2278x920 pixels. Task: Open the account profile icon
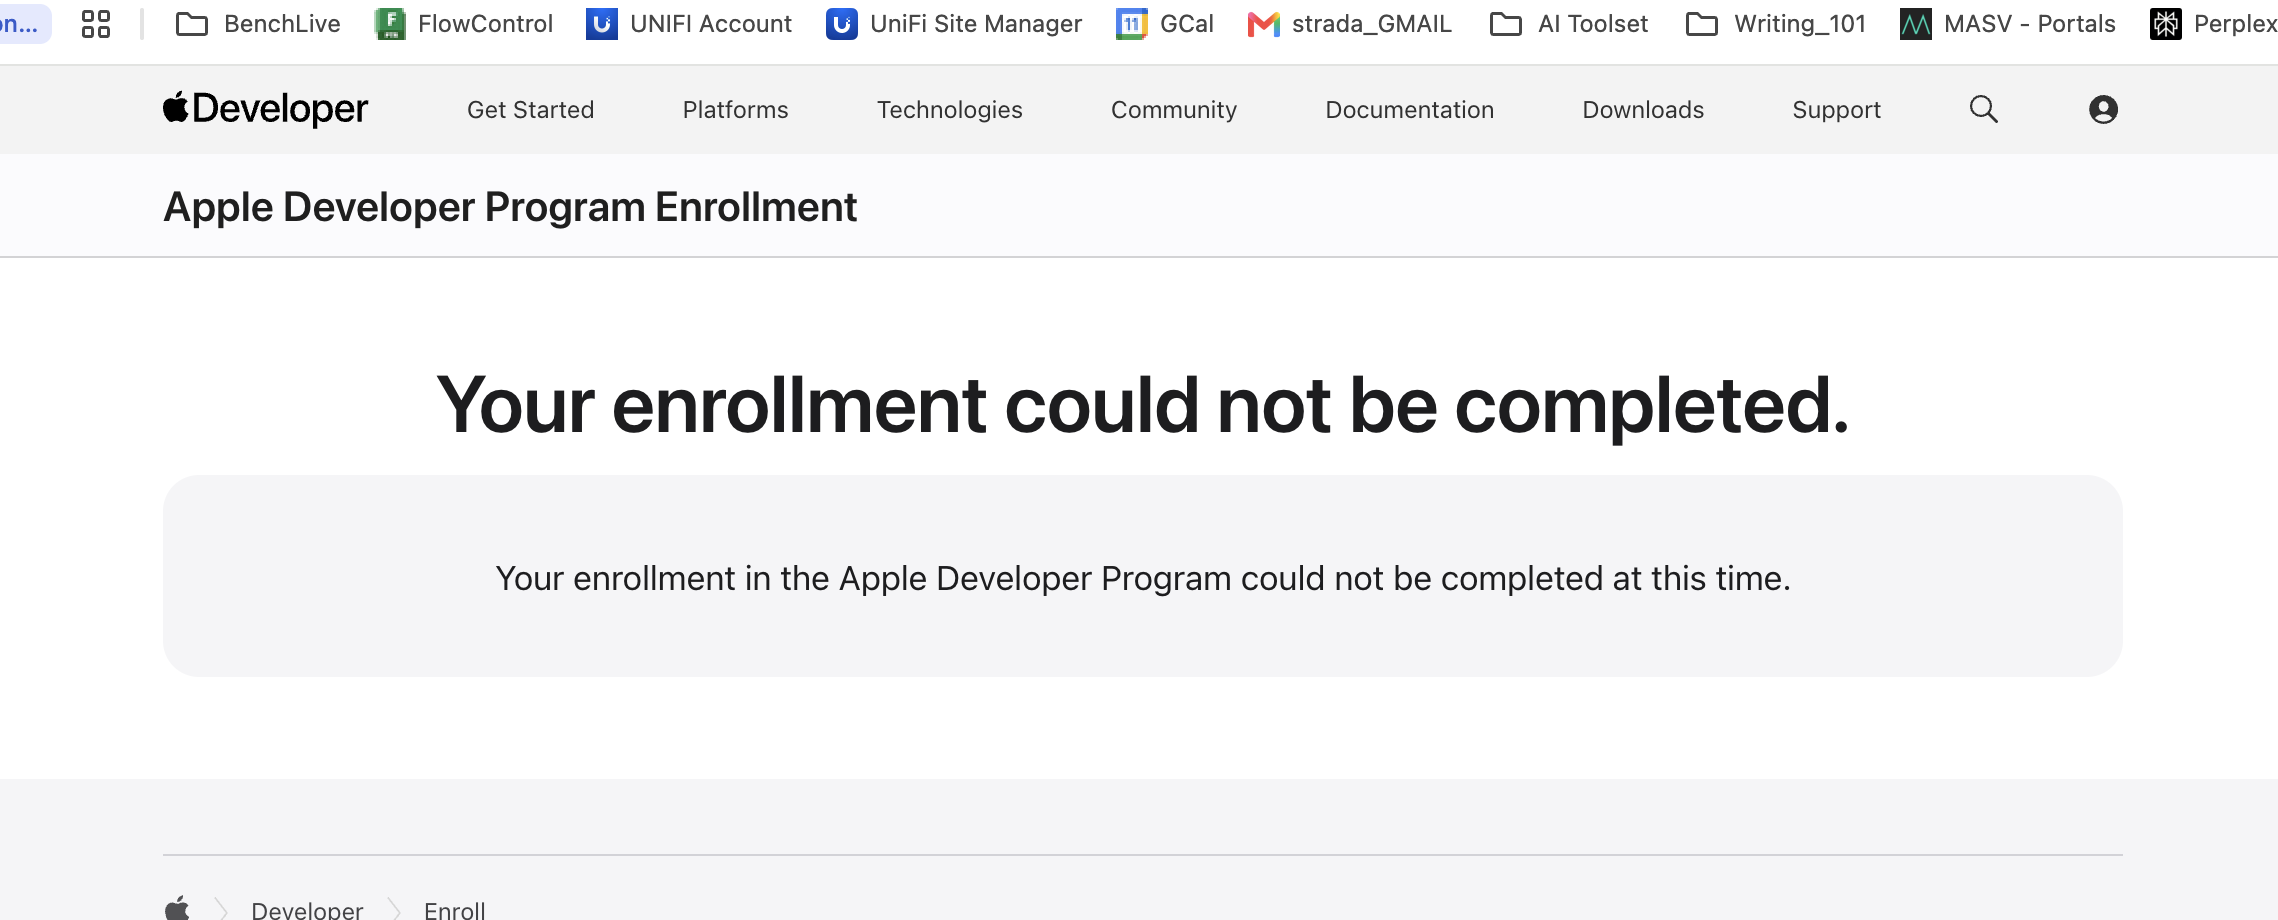(x=2103, y=109)
